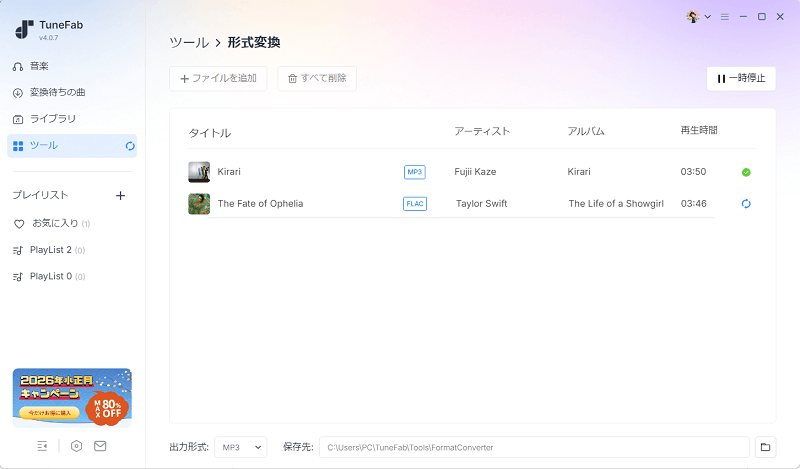
Task: Maximize the TuneFab window
Action: [x=762, y=17]
